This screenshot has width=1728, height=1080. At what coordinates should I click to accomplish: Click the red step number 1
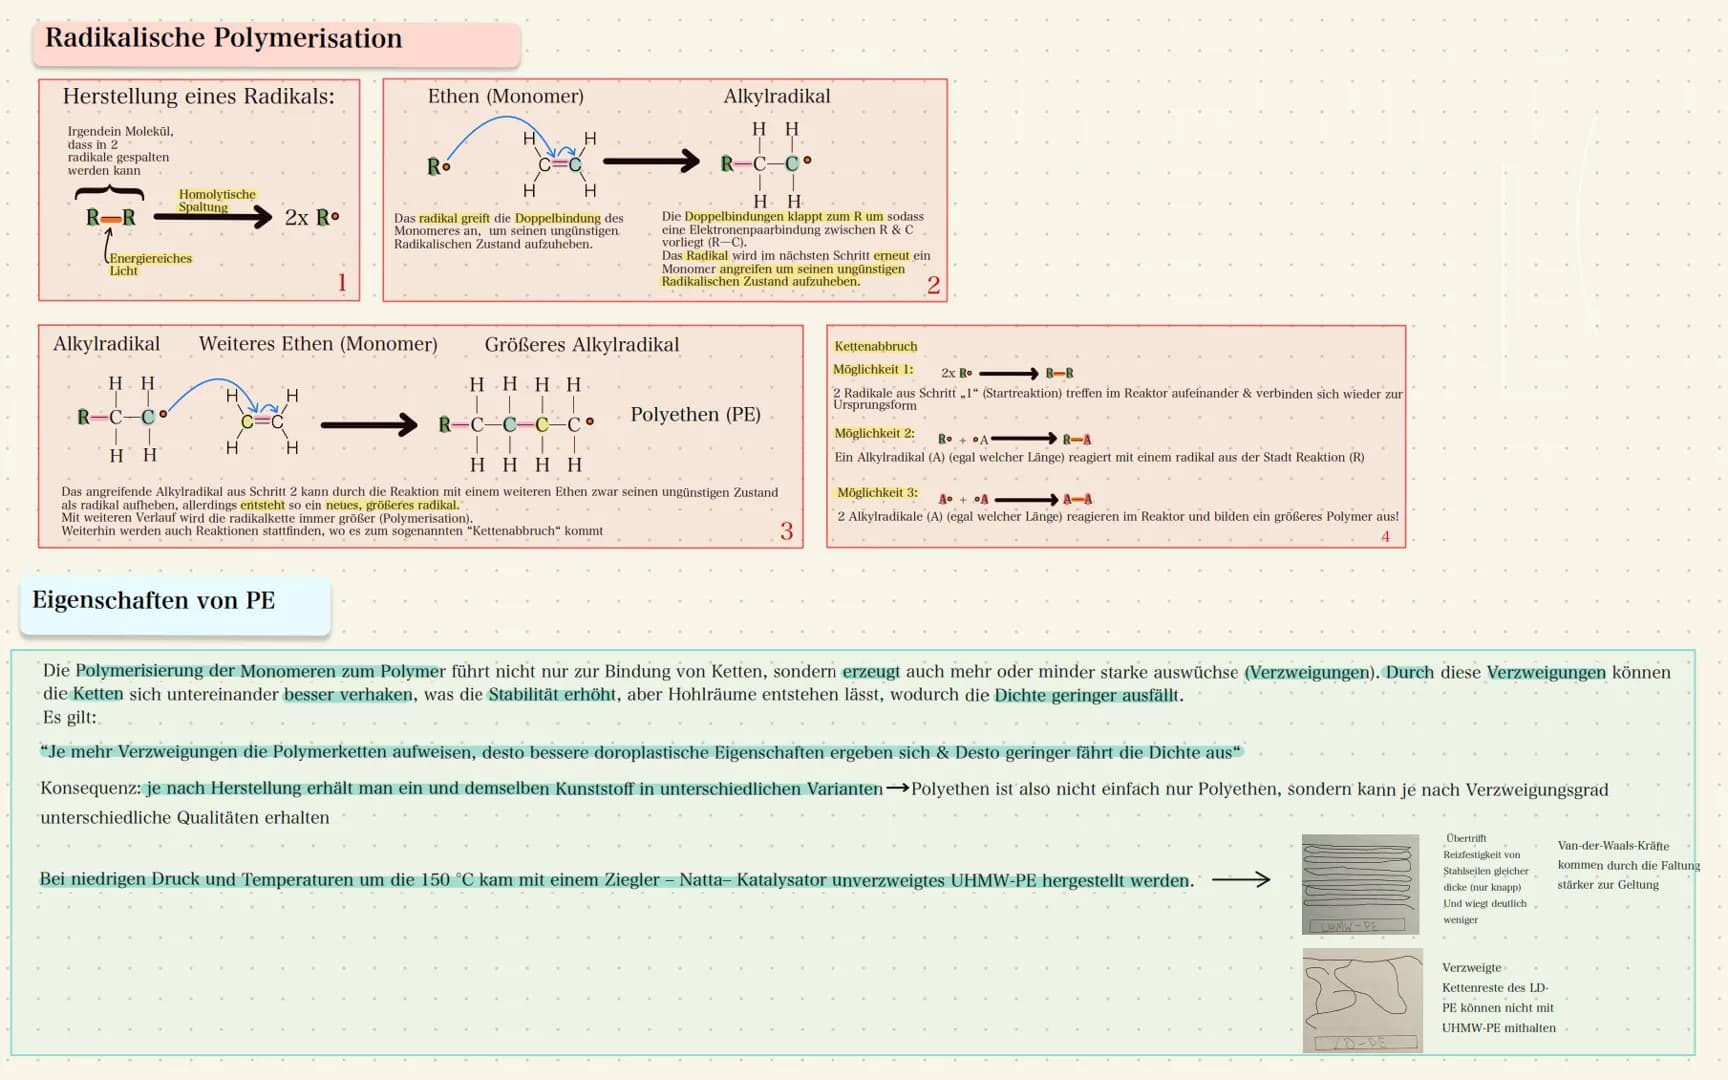point(342,283)
